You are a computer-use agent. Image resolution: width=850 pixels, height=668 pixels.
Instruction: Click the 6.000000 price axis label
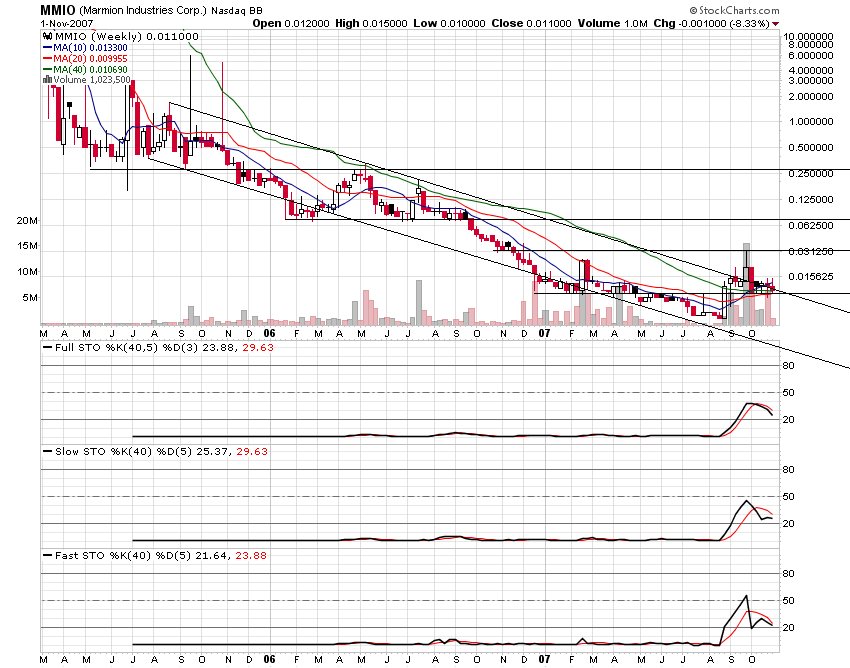(x=810, y=56)
